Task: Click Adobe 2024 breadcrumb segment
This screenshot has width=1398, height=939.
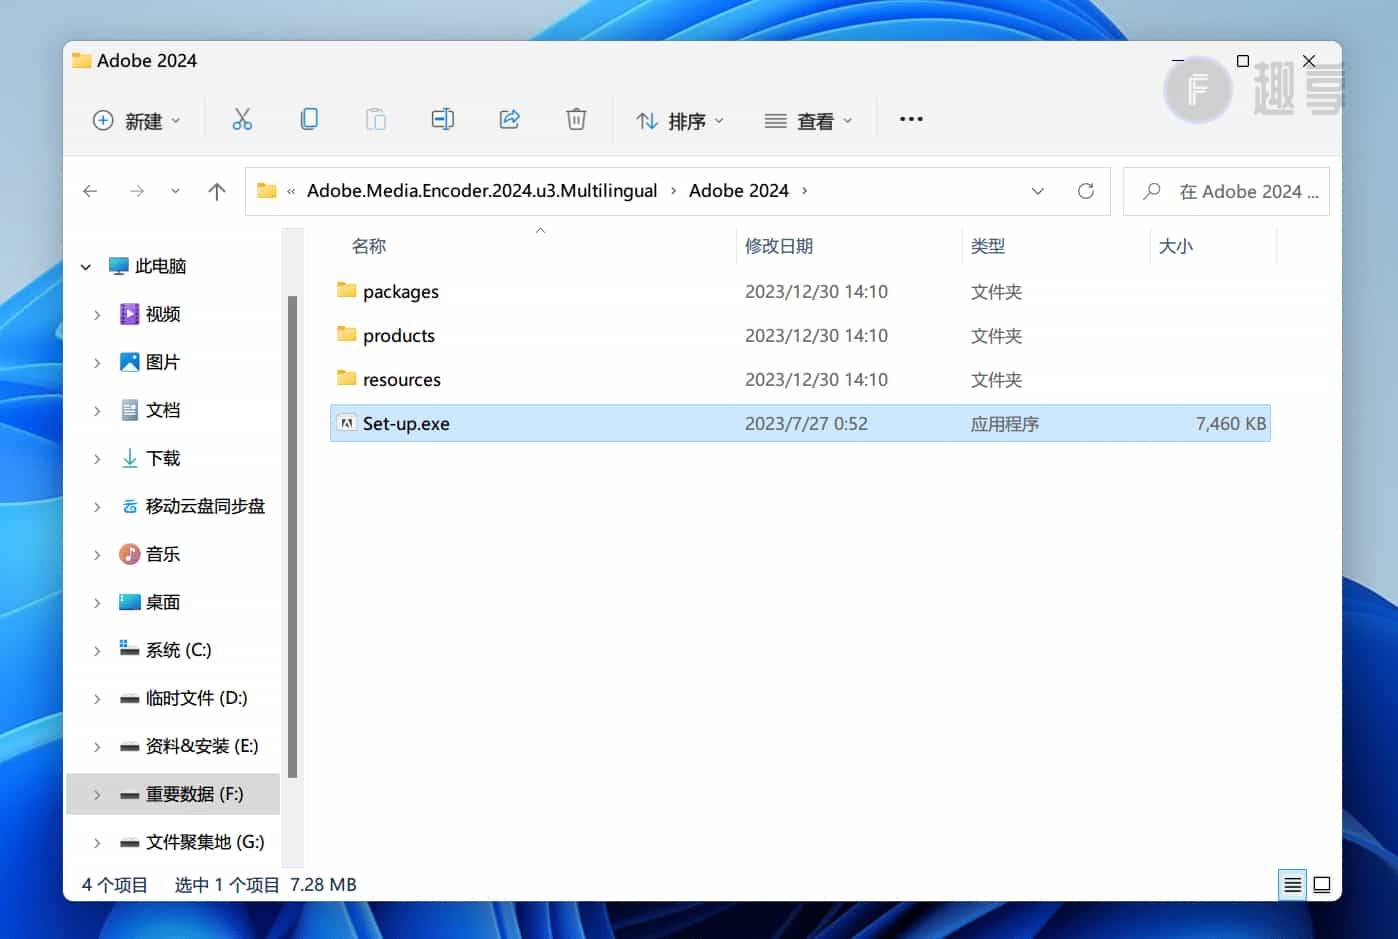Action: [x=739, y=190]
